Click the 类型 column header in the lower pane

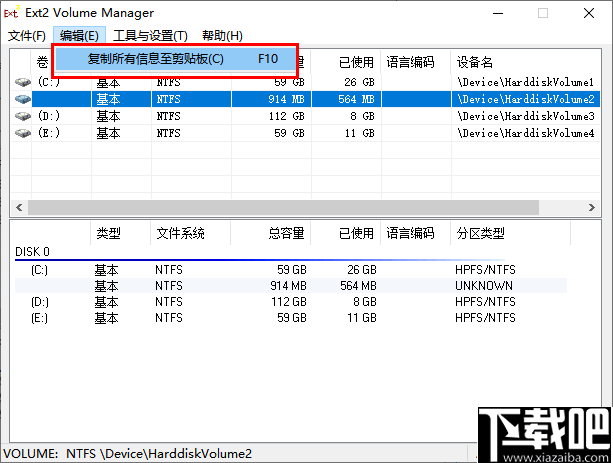tap(120, 233)
